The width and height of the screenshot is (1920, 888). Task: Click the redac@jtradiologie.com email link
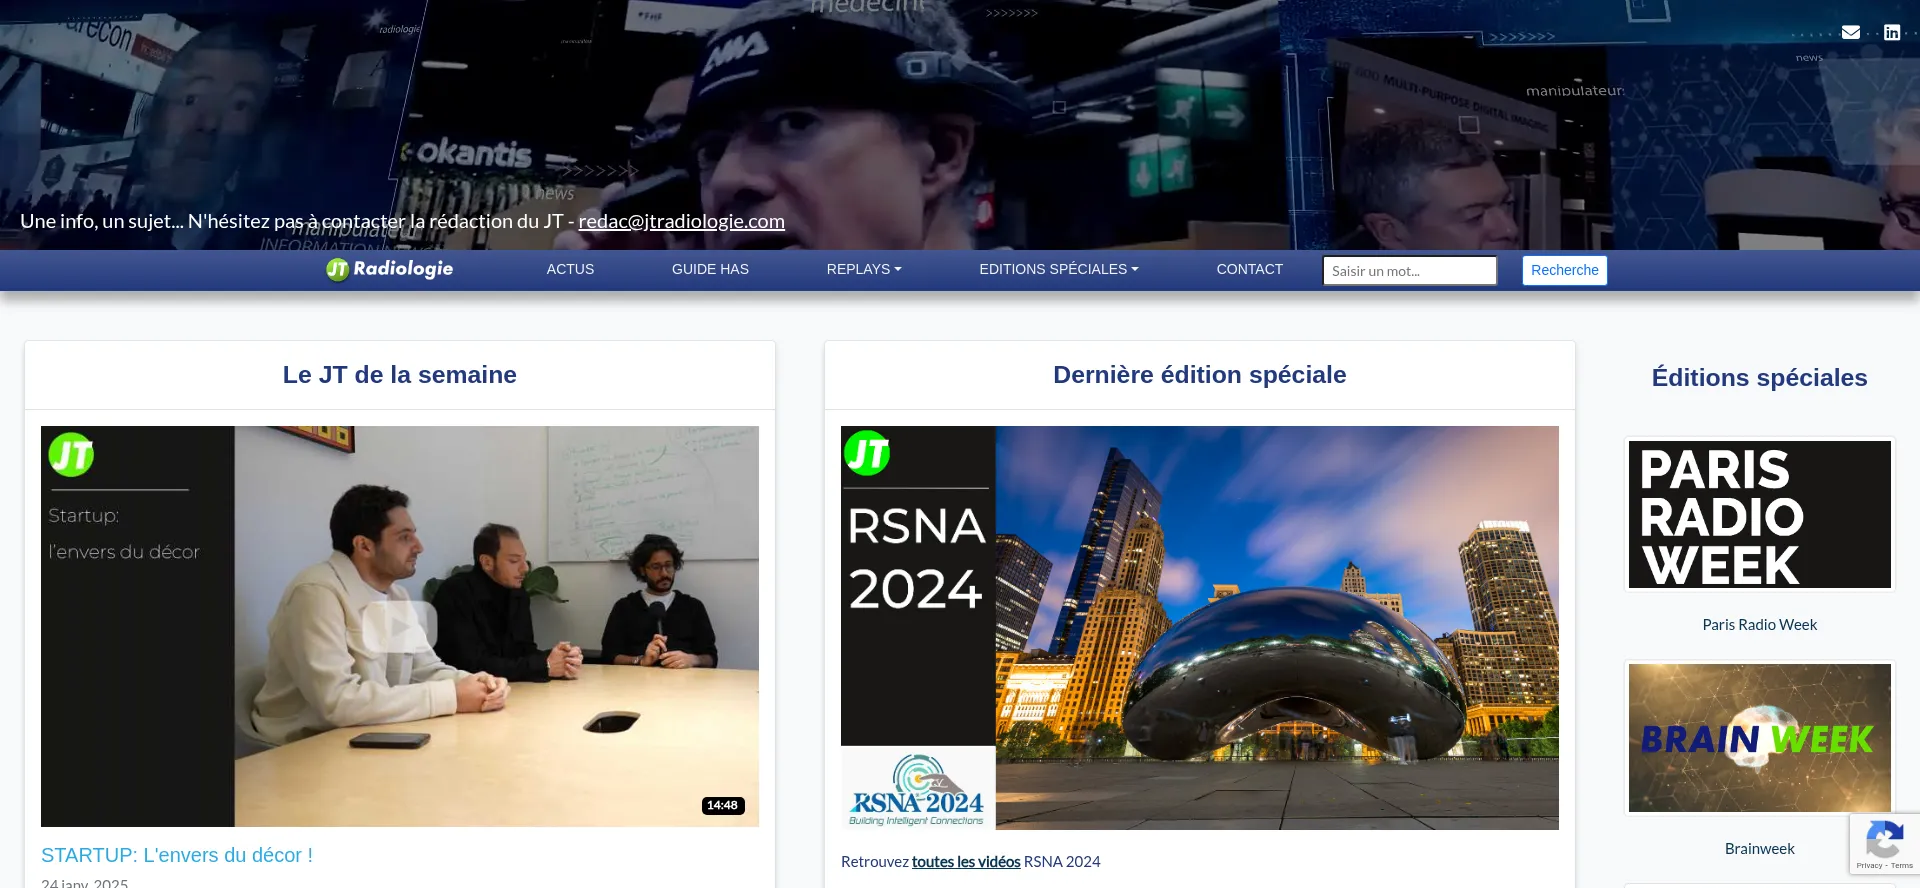click(681, 221)
